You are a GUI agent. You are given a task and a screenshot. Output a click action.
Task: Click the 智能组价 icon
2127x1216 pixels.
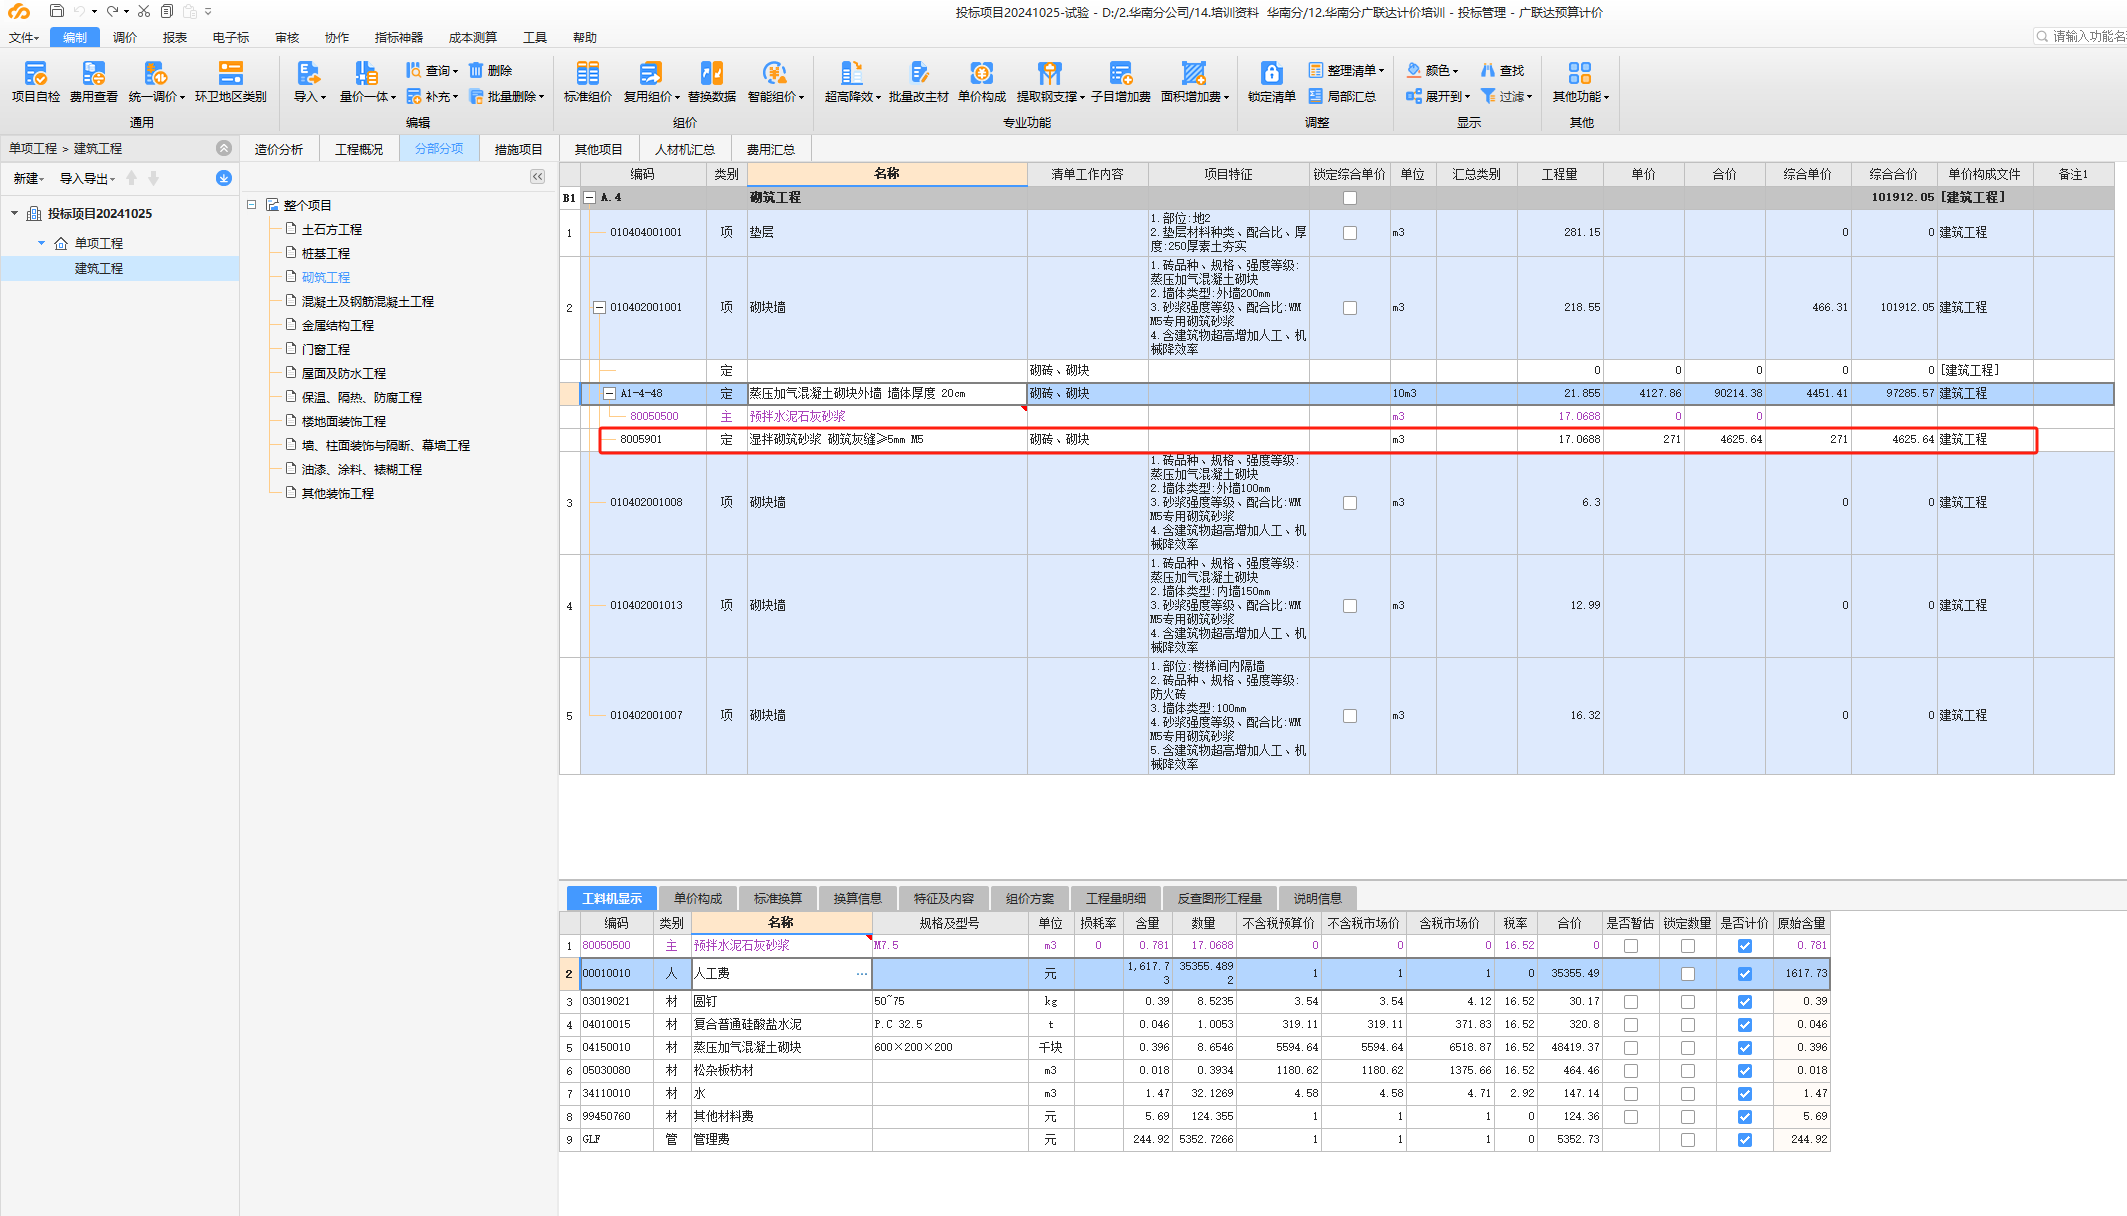click(x=774, y=74)
